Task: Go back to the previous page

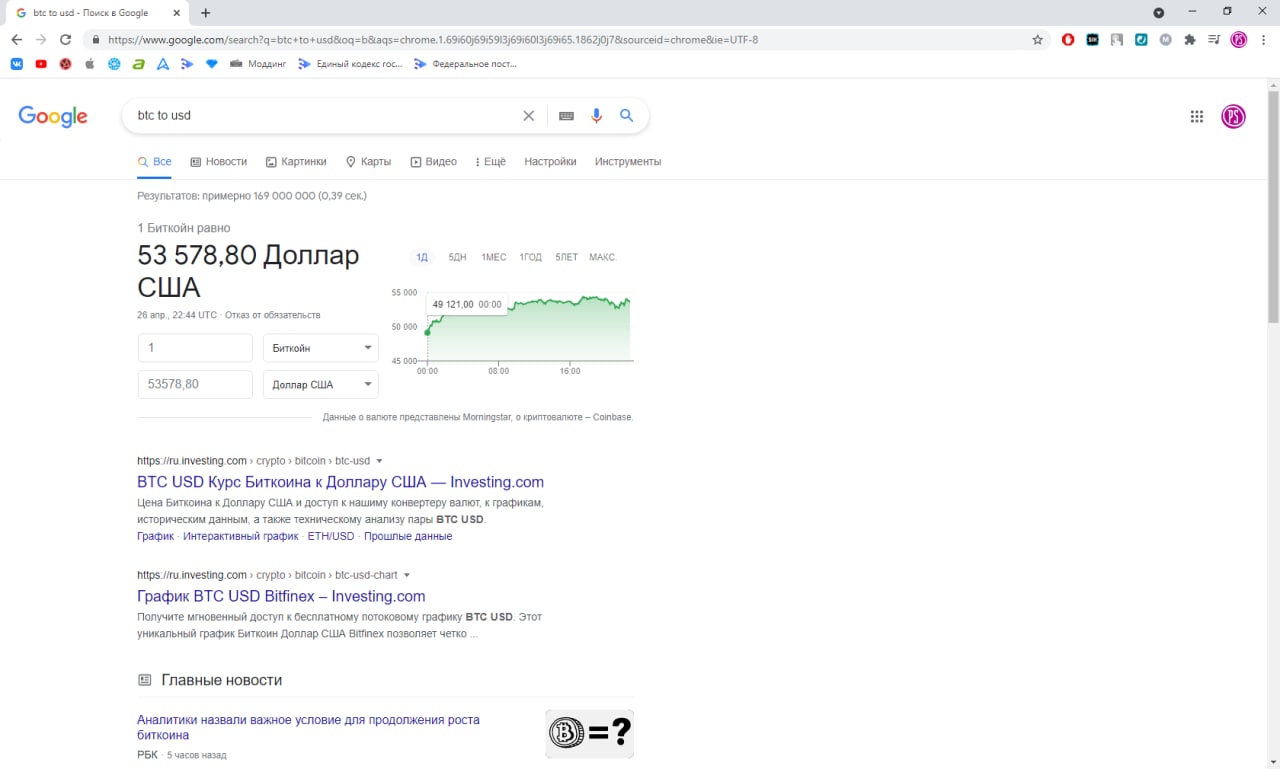Action: (16, 40)
